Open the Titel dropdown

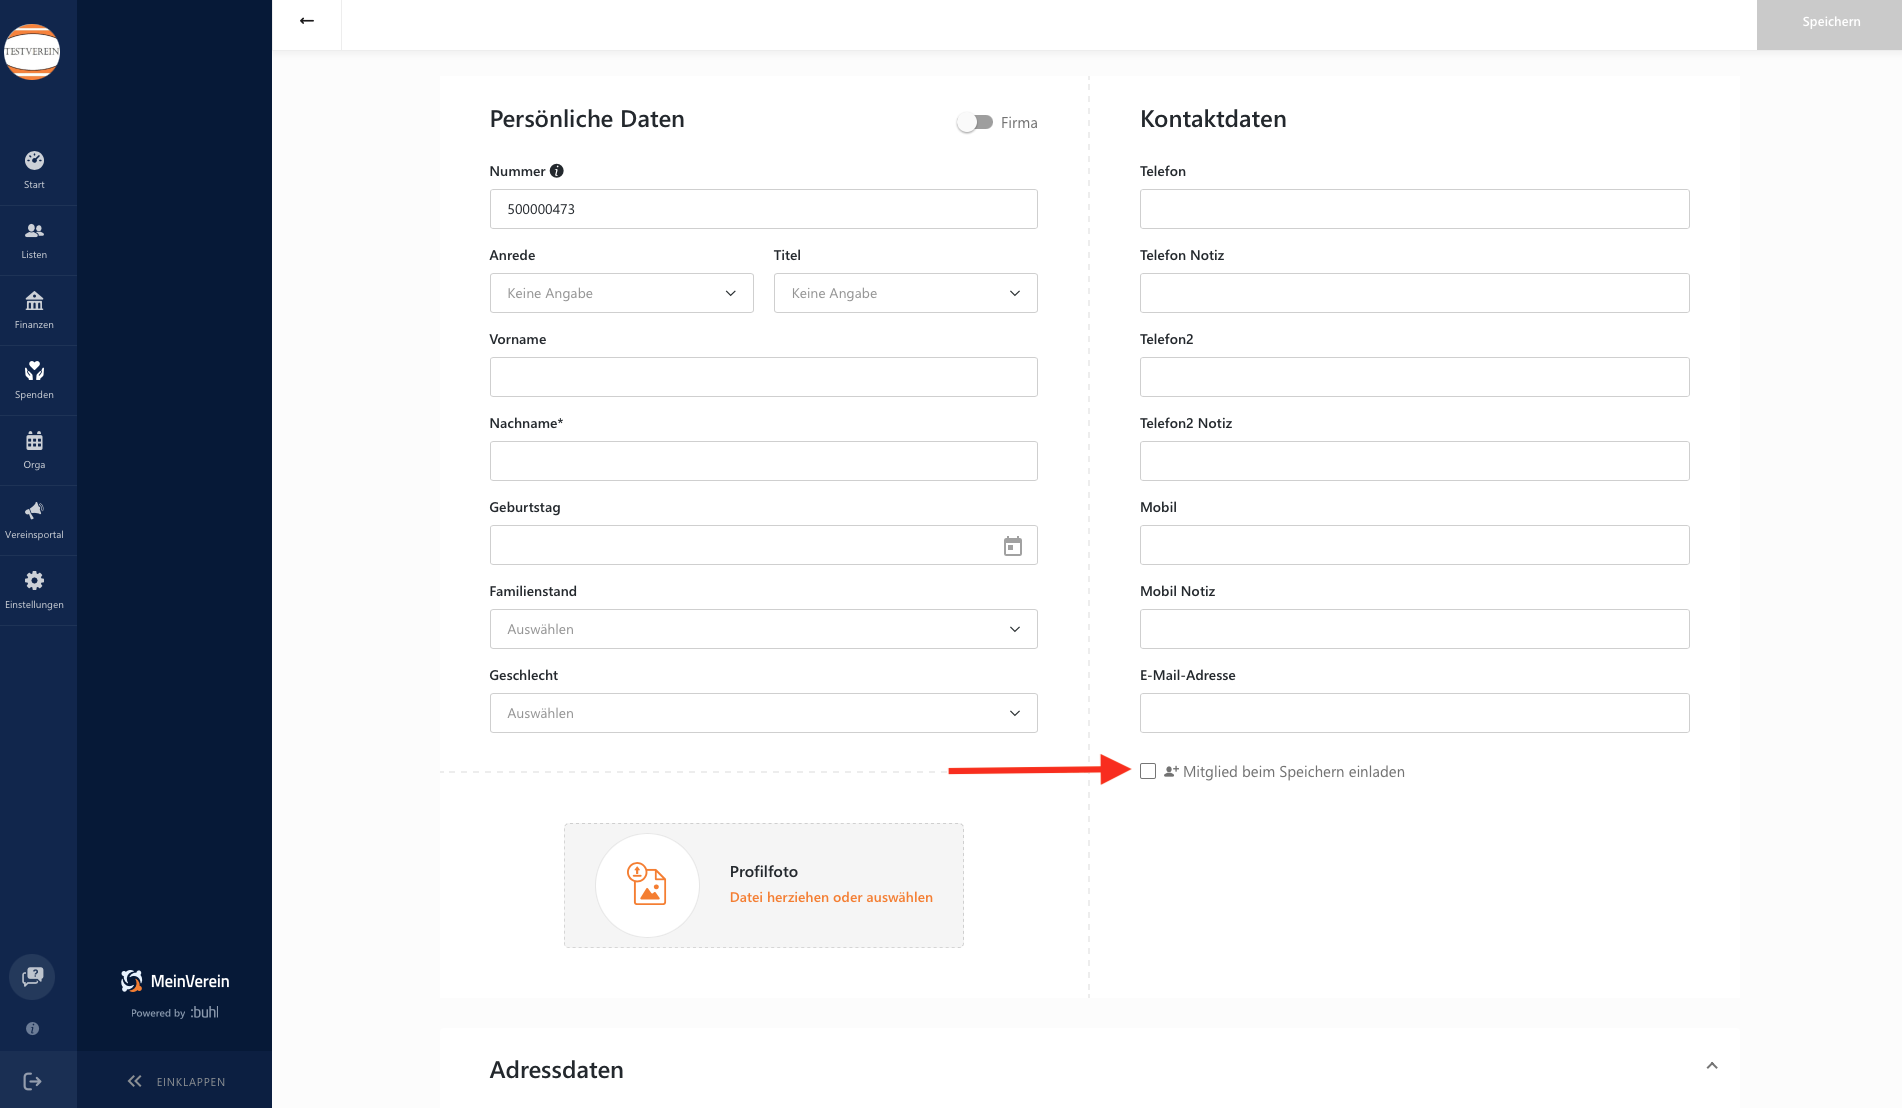pos(905,293)
